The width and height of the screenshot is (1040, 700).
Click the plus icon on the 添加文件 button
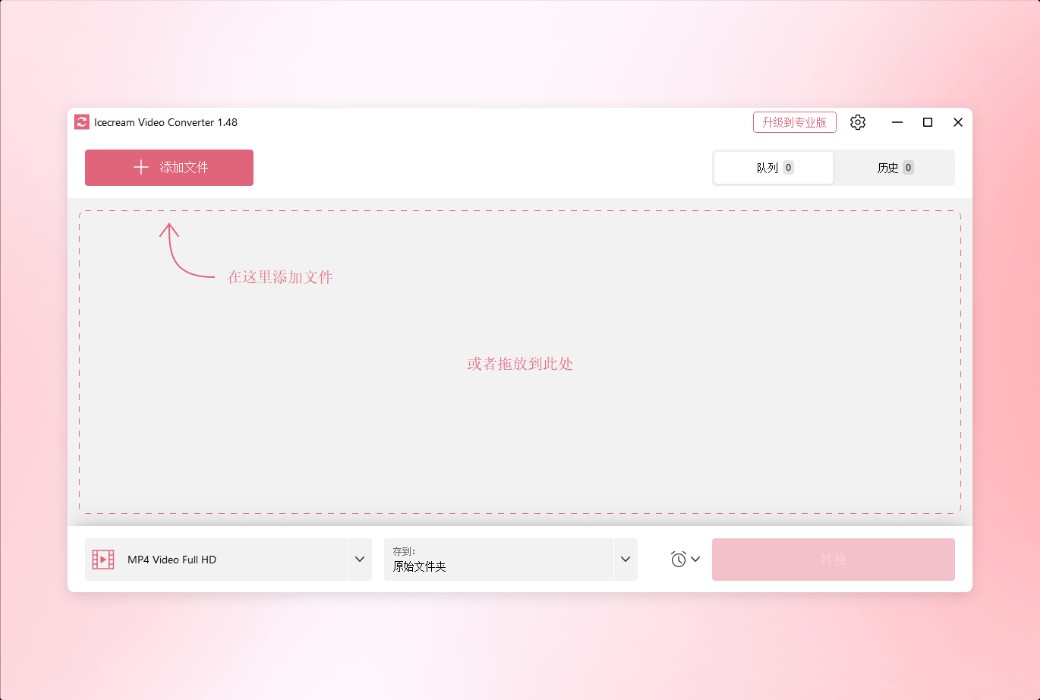click(x=140, y=167)
